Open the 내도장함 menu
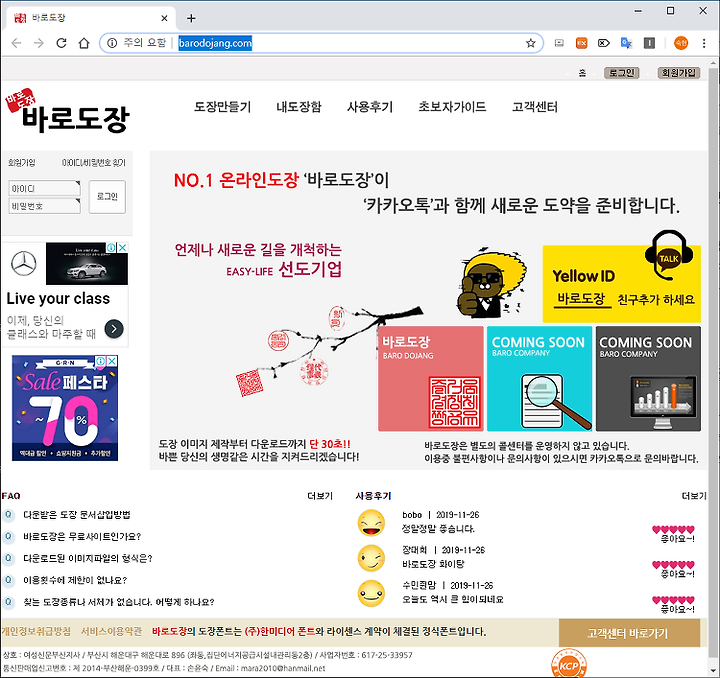 click(x=299, y=107)
